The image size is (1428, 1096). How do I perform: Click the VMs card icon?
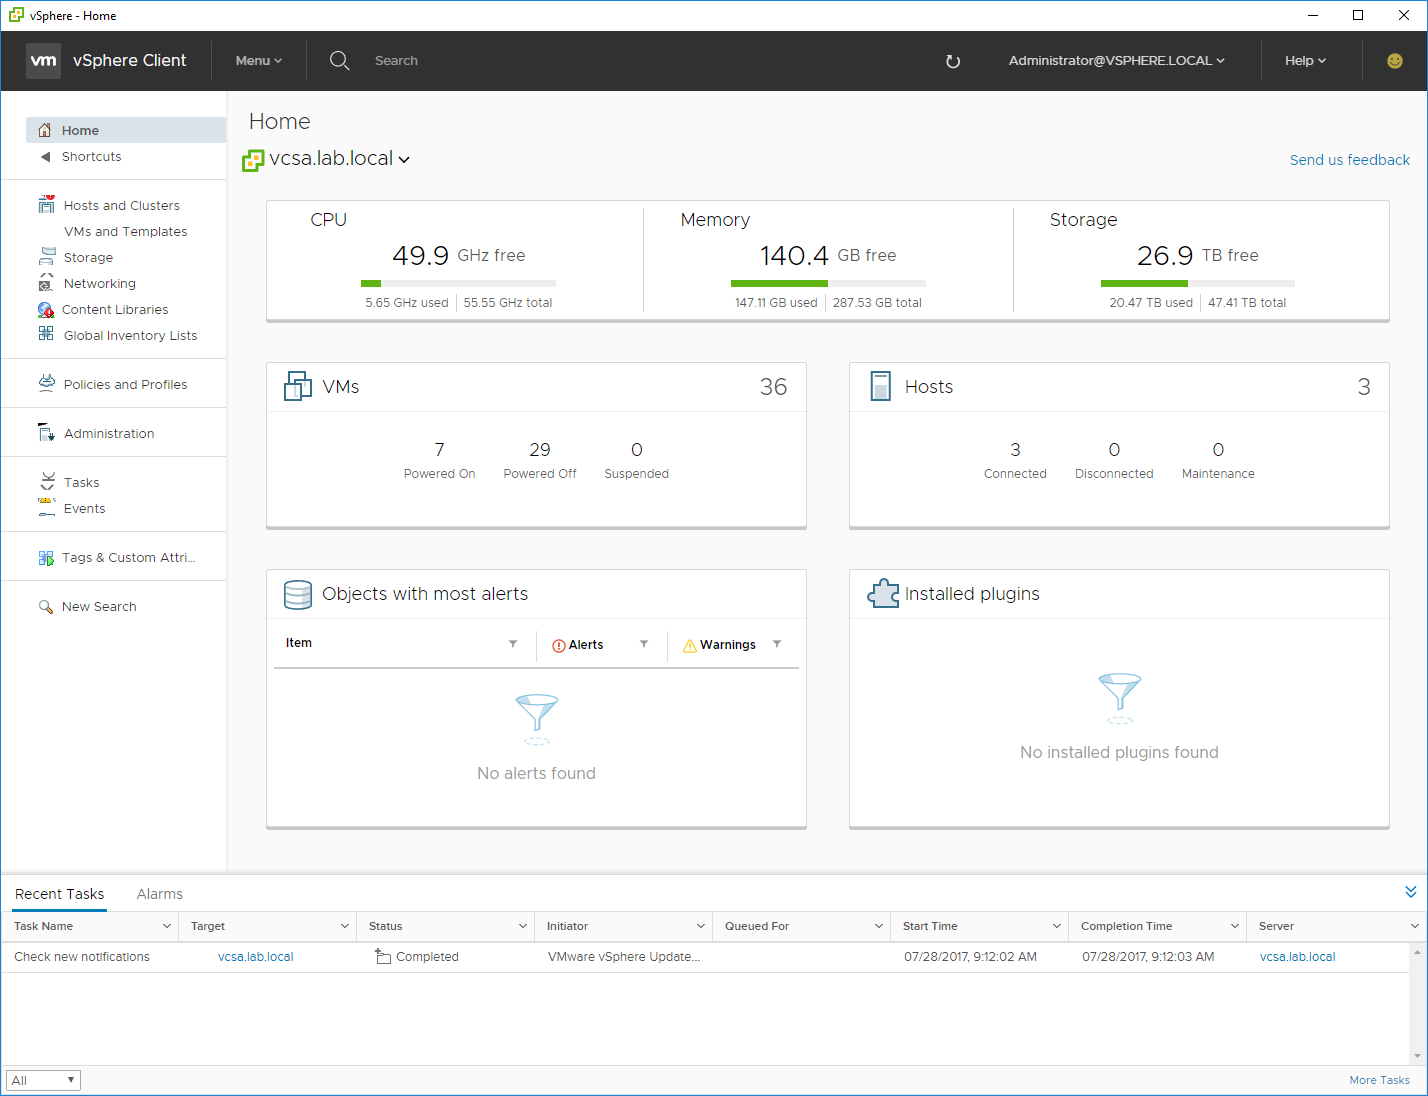298,386
